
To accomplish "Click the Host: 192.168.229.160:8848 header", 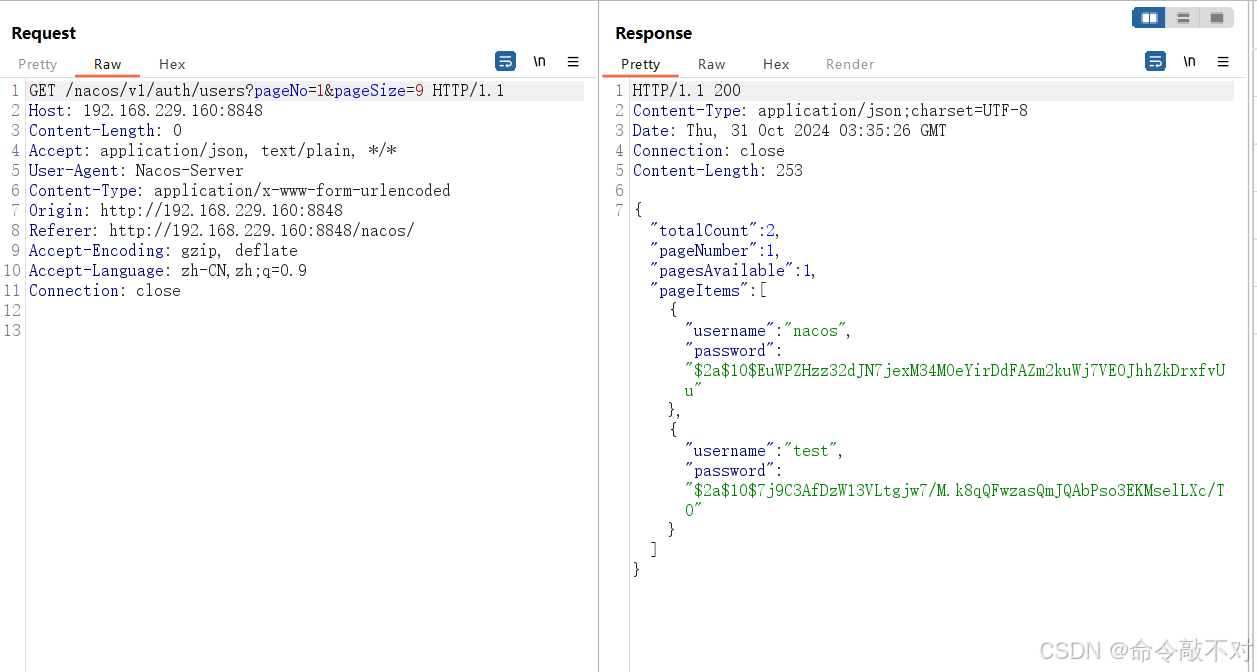I will (x=146, y=111).
